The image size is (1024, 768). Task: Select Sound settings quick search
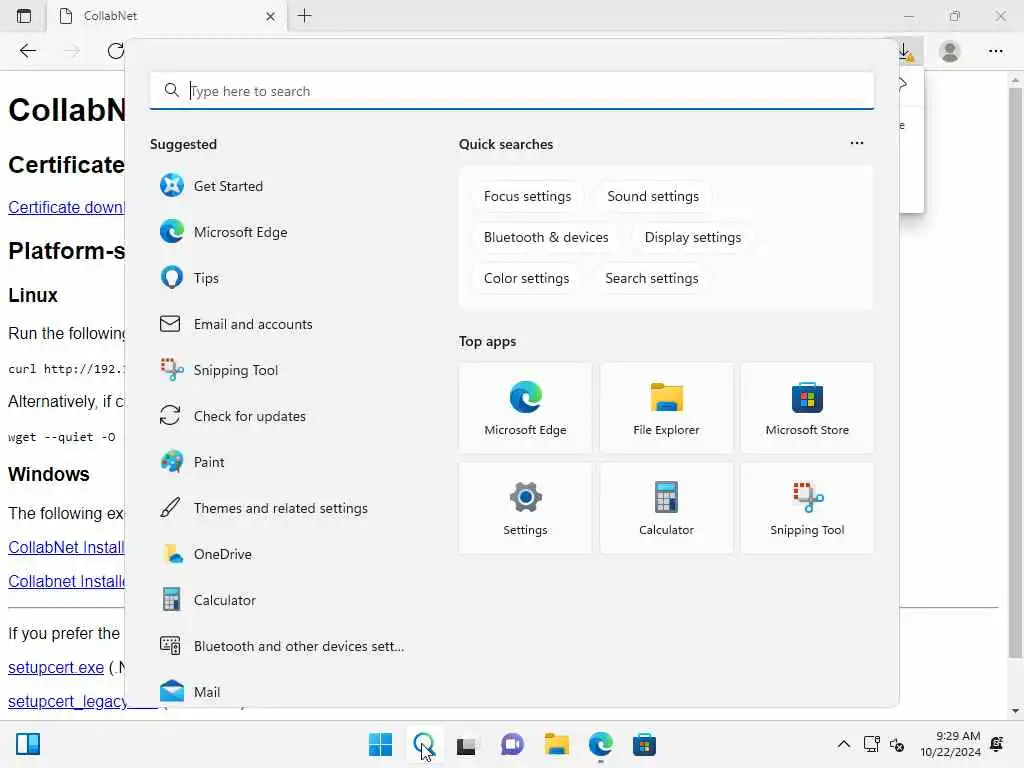point(653,197)
